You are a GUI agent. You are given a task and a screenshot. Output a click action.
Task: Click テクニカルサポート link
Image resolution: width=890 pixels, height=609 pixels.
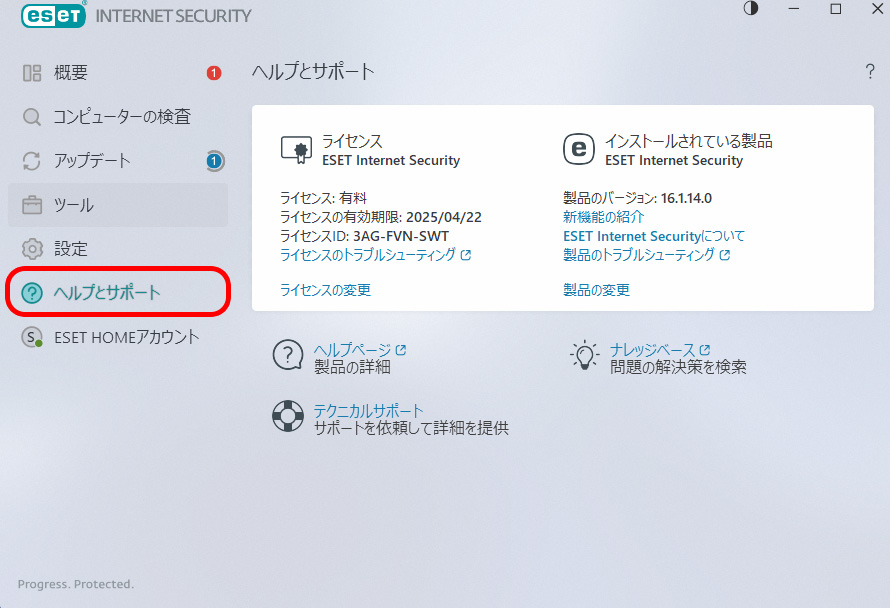pos(369,411)
